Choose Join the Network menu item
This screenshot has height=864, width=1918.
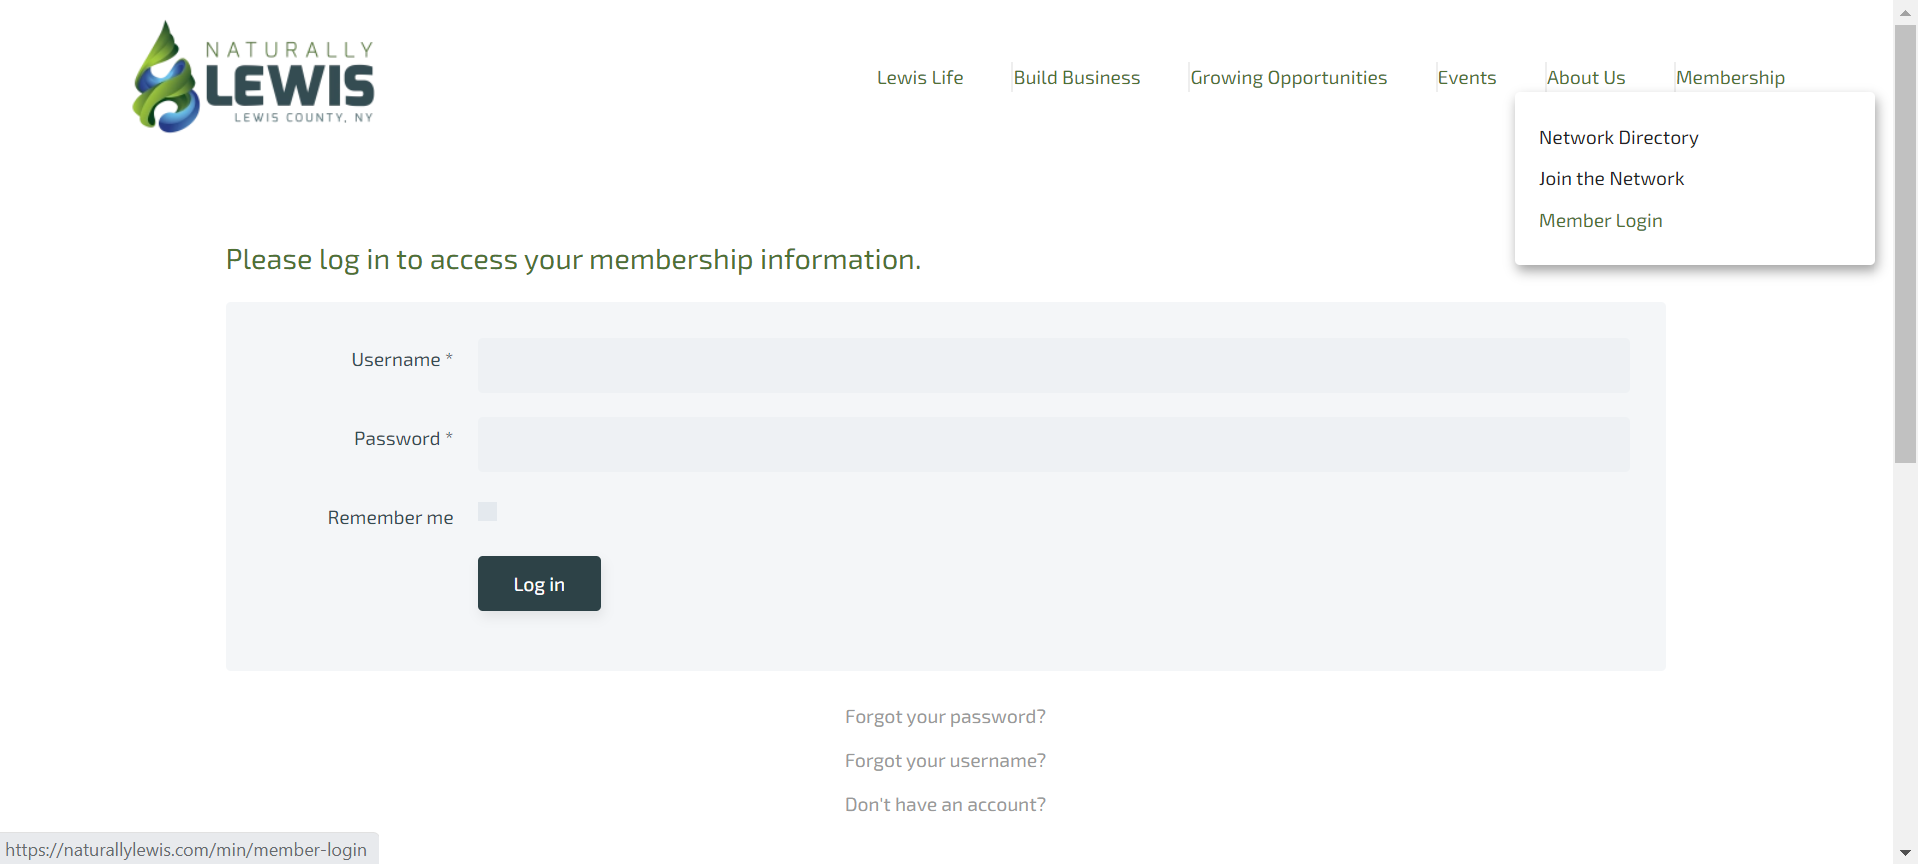1611,179
